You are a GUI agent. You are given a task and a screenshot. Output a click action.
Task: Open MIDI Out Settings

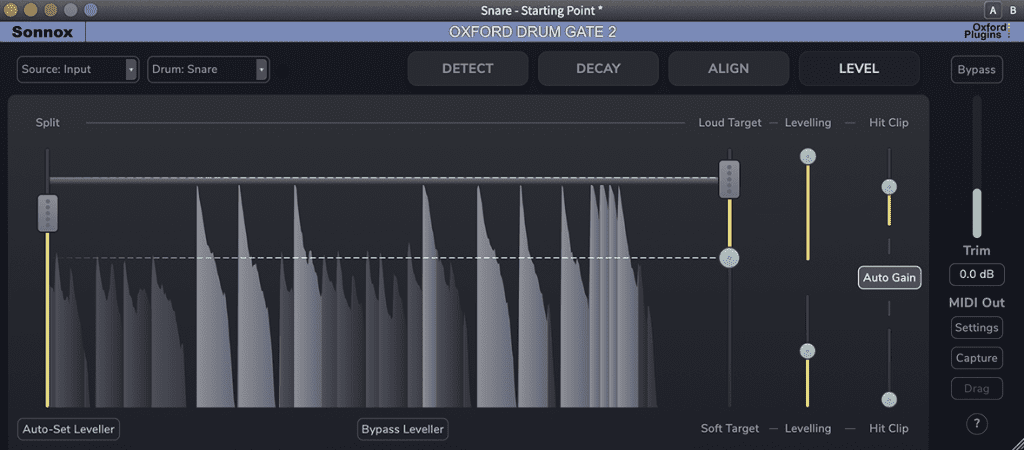point(976,328)
